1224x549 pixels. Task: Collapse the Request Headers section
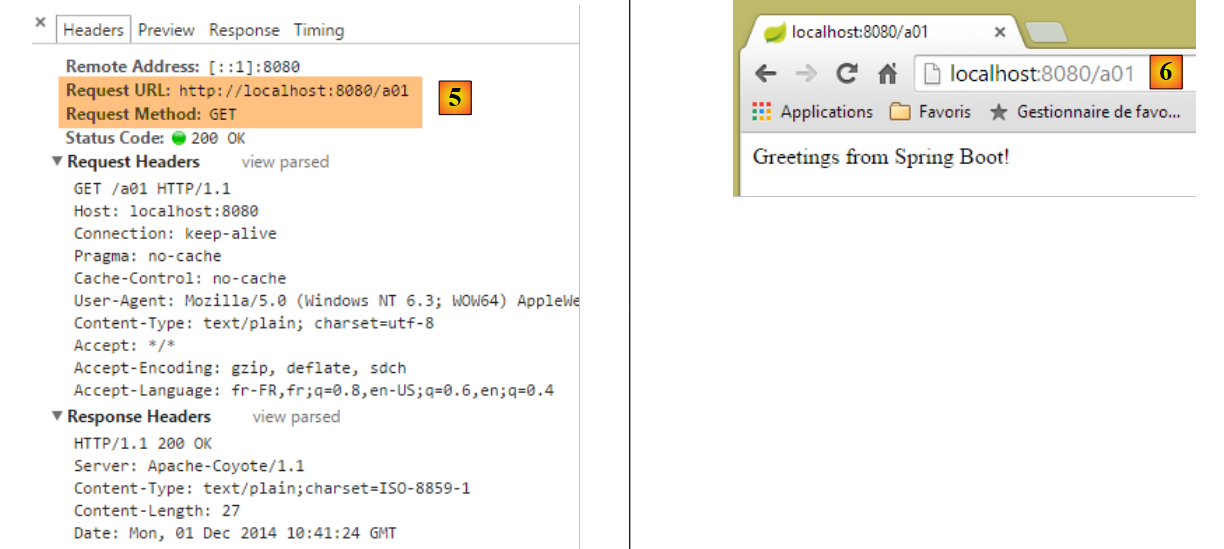58,162
